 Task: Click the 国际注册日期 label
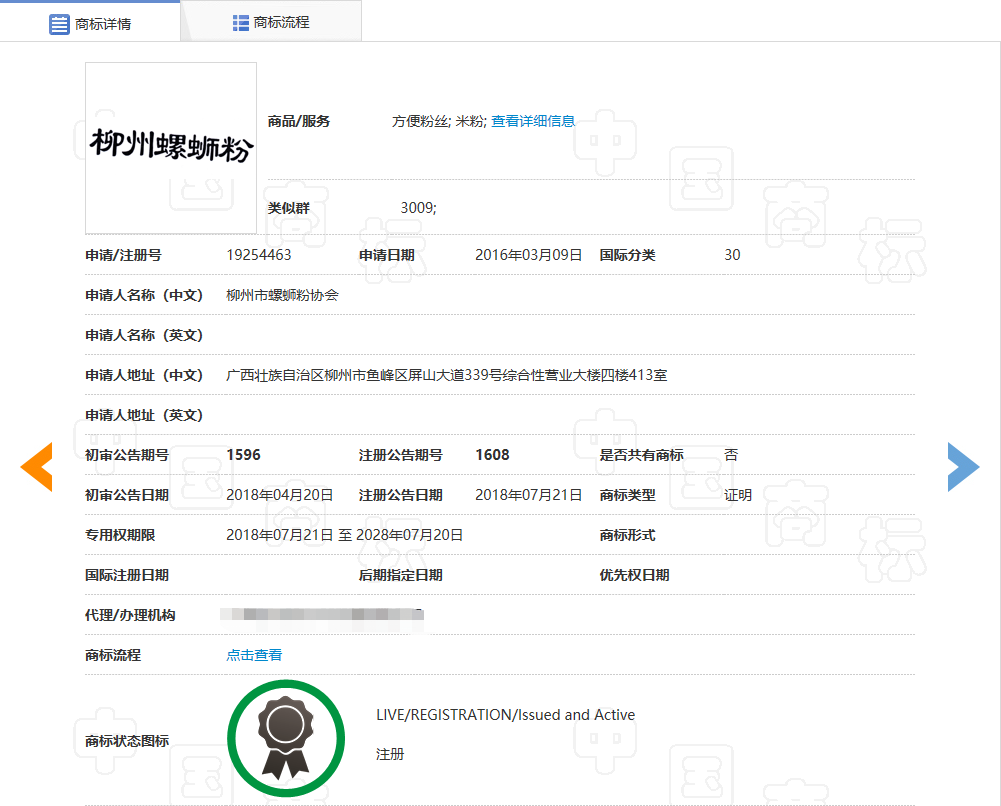(127, 575)
